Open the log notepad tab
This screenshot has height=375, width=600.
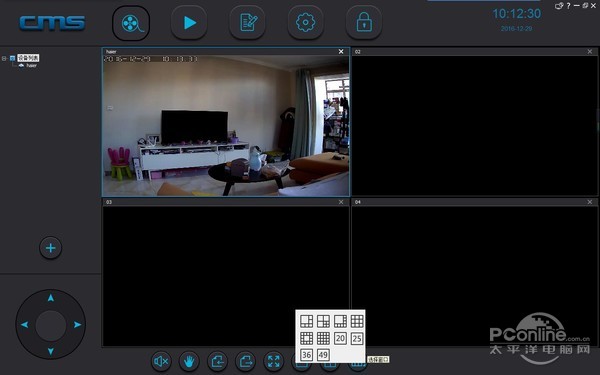point(248,23)
